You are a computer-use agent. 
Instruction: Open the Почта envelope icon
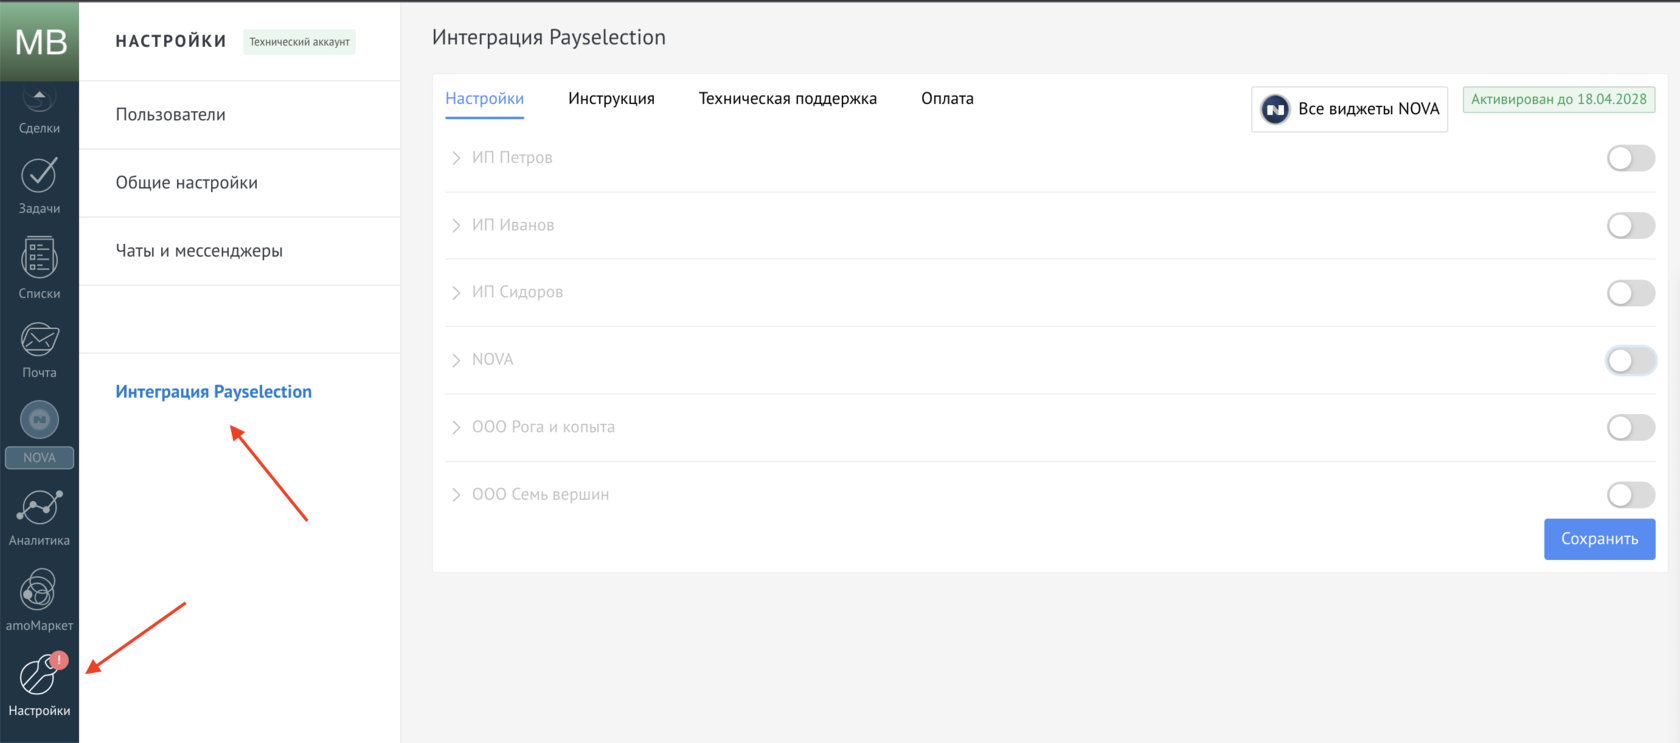pyautogui.click(x=39, y=342)
